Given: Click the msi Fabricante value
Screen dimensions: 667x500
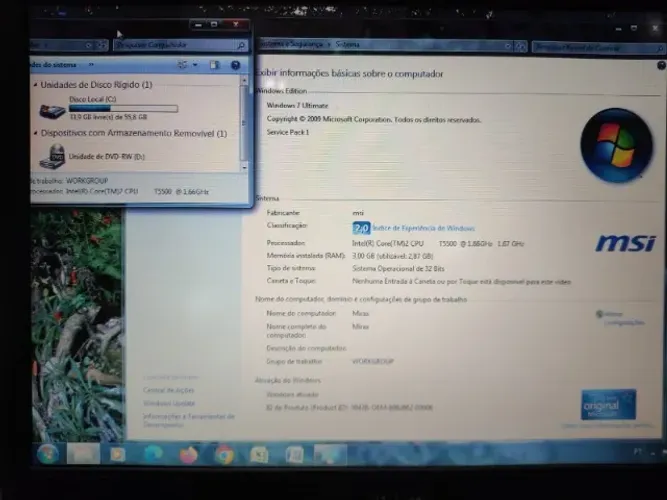Looking at the screenshot, I should [x=358, y=213].
